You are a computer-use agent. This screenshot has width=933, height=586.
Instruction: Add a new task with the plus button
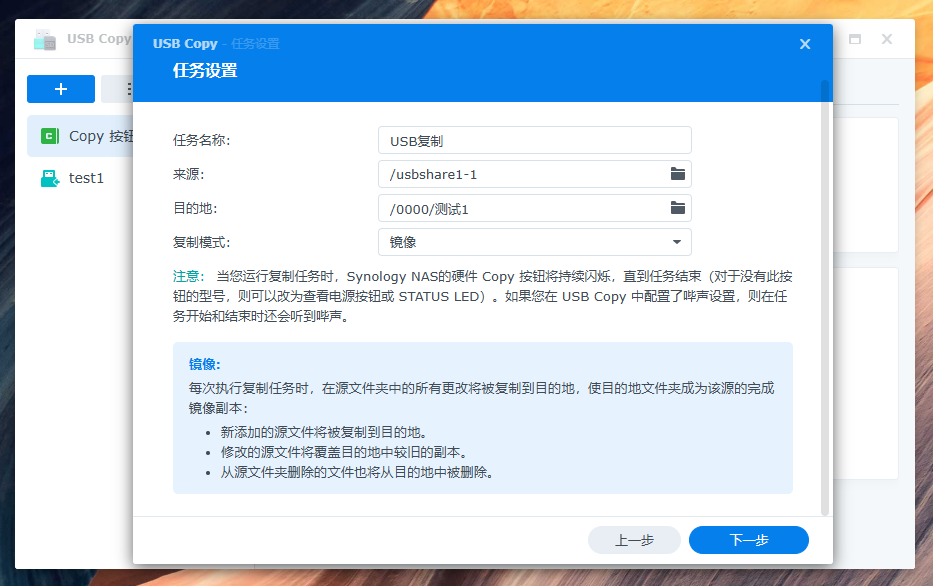tap(61, 89)
